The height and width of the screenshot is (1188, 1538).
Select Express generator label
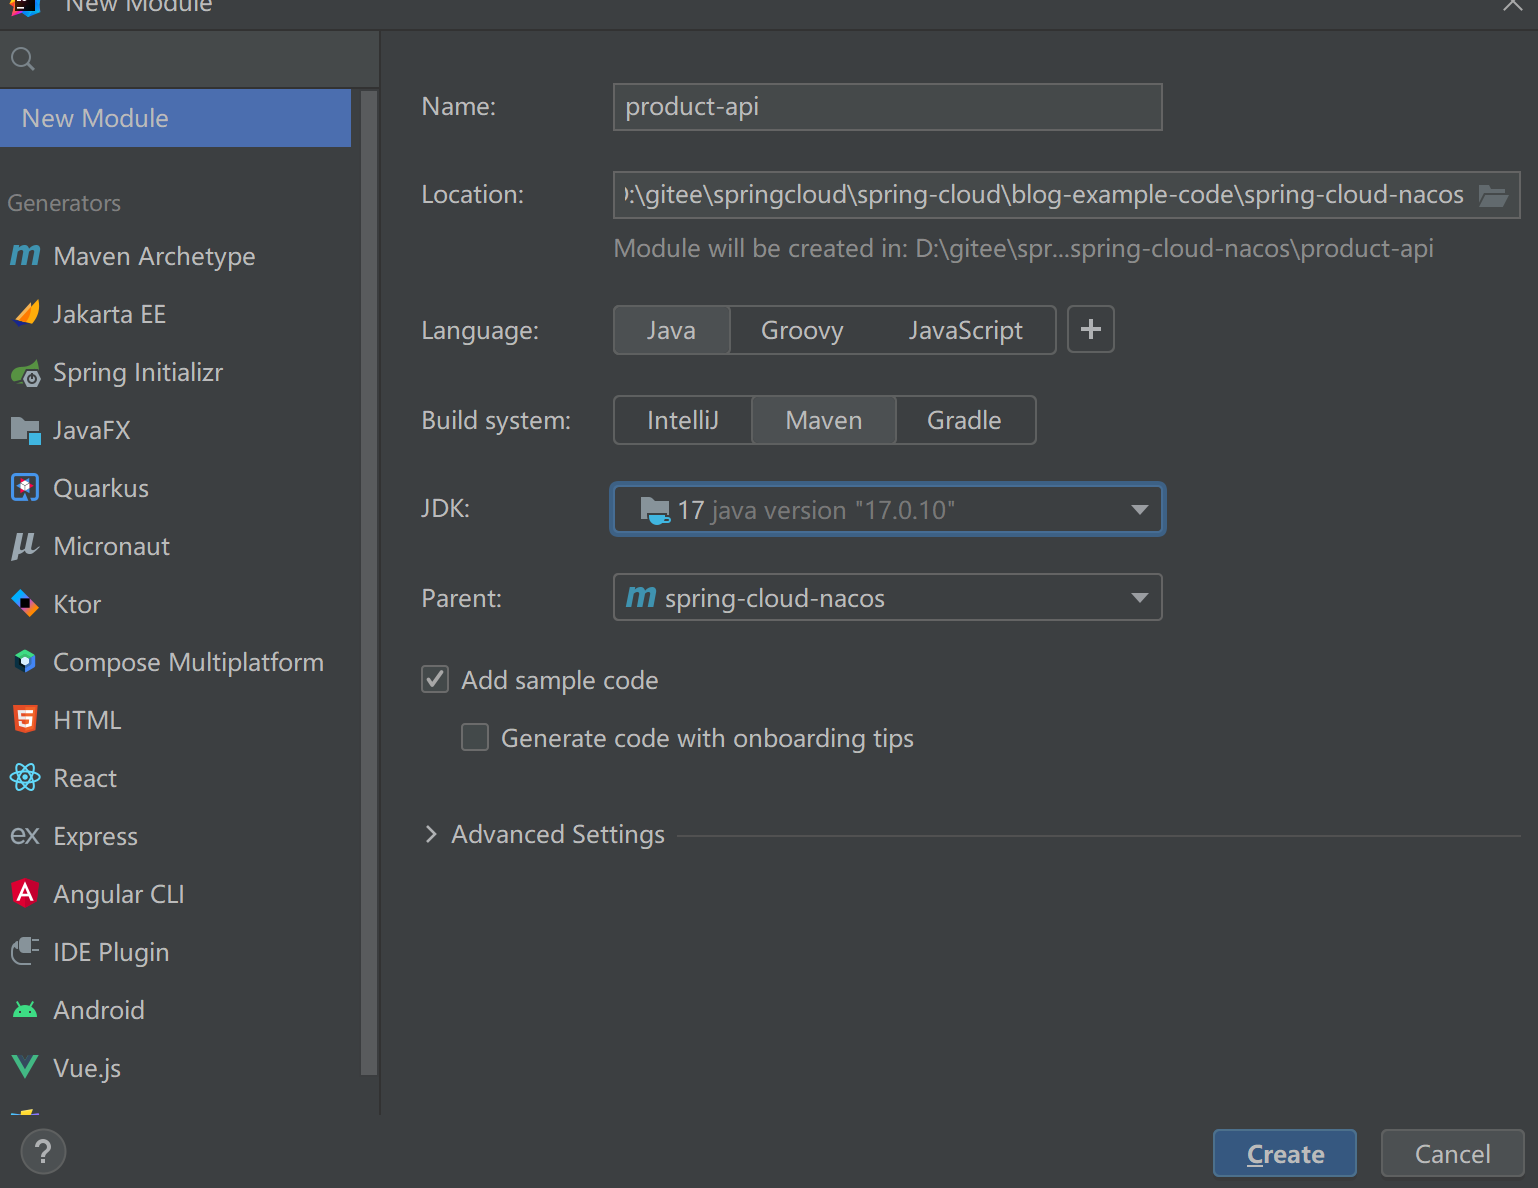(x=96, y=836)
